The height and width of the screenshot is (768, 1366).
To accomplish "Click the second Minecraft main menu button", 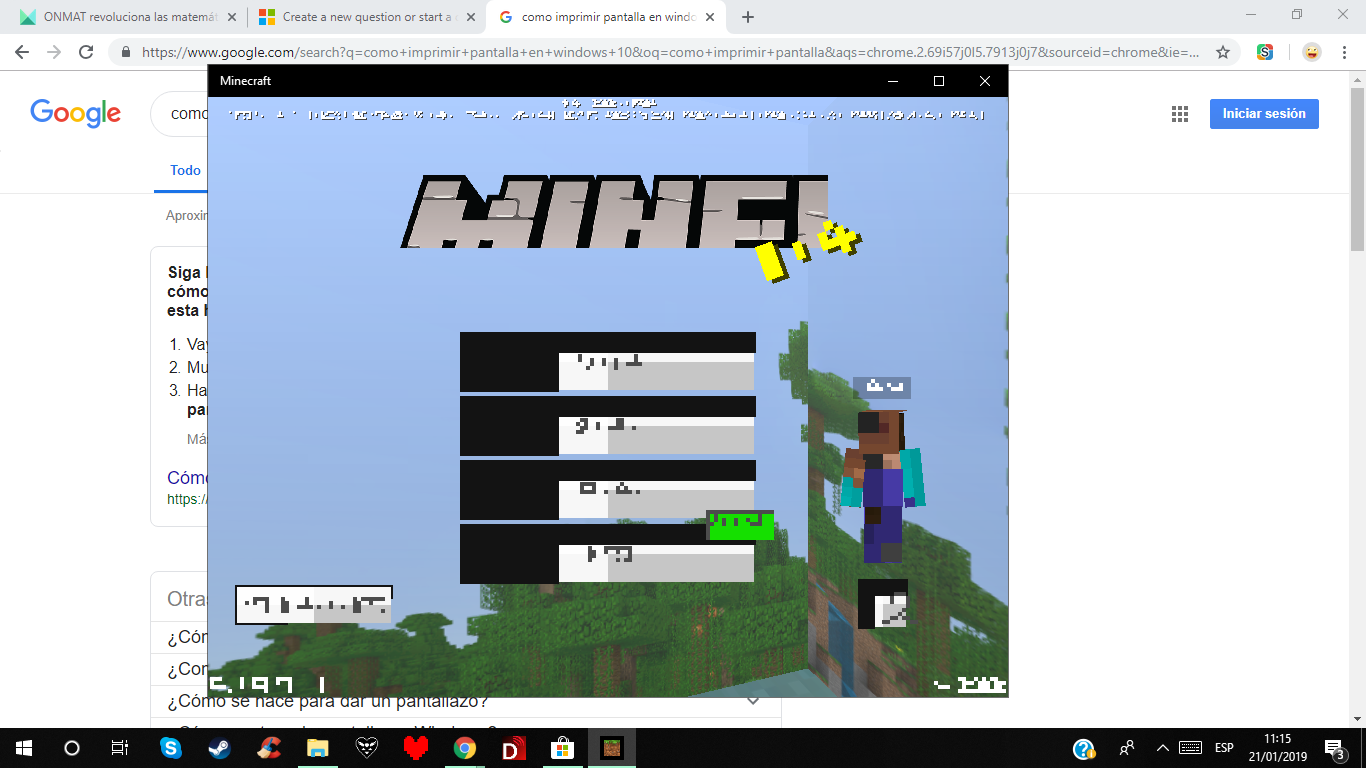I will point(607,426).
